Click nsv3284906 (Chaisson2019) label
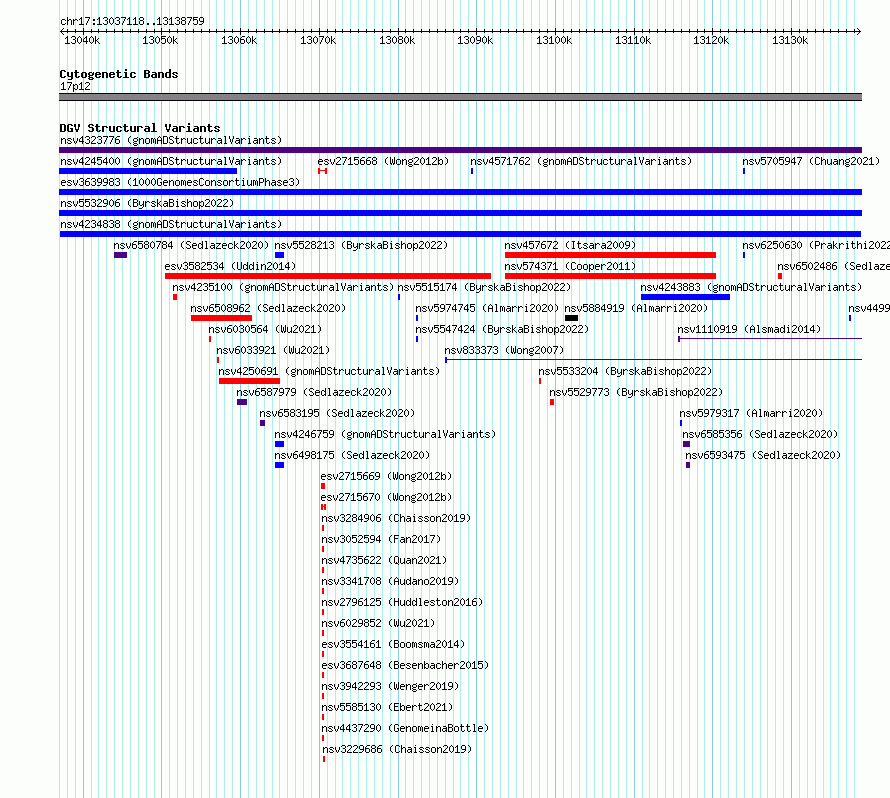Image resolution: width=890 pixels, height=798 pixels. coord(396,518)
